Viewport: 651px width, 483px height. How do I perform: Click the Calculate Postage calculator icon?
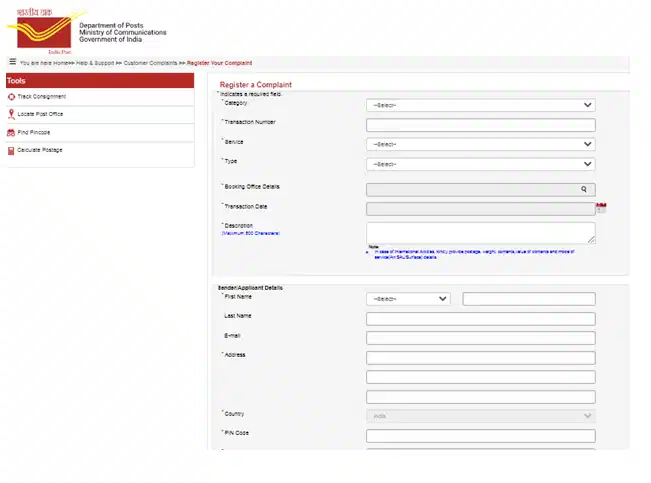[11, 151]
